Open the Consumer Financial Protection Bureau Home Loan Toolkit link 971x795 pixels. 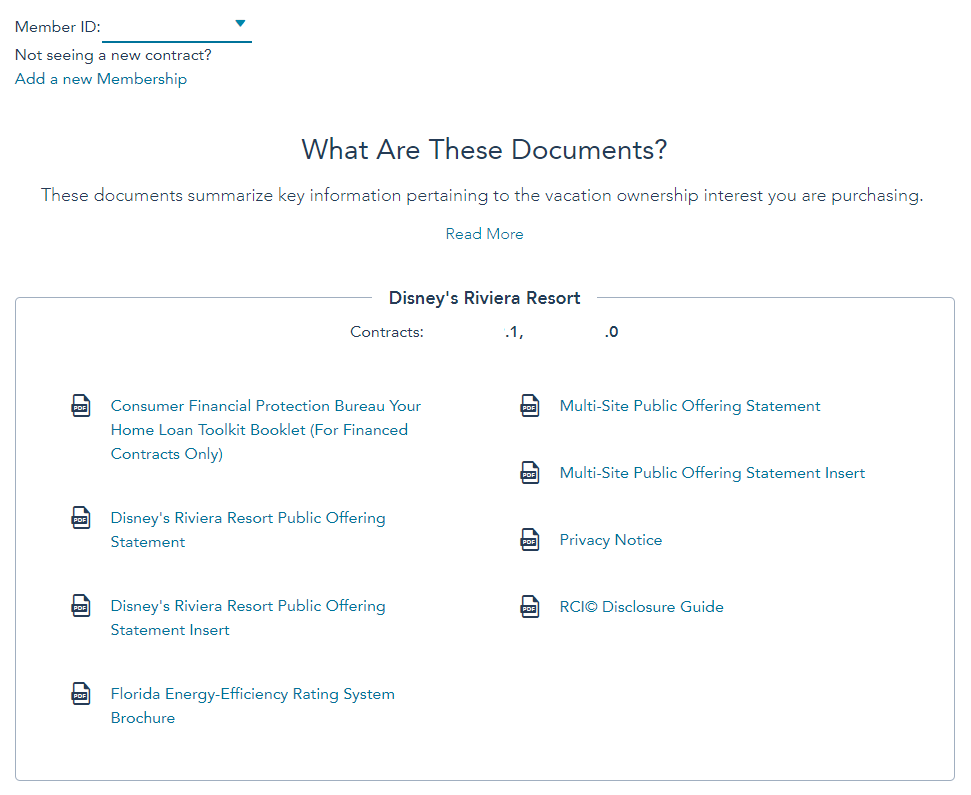click(264, 429)
